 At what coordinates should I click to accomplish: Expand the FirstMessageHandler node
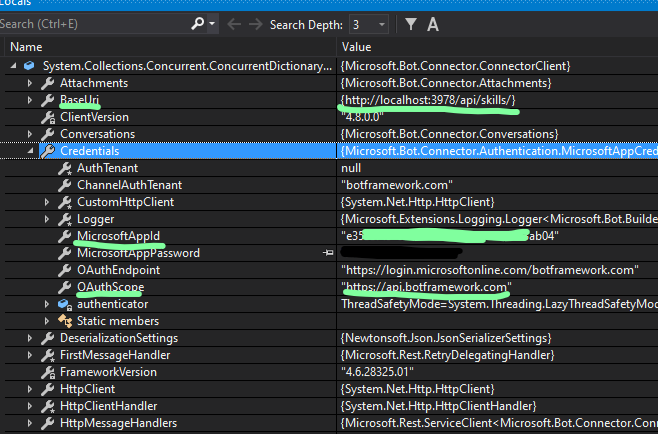30,355
